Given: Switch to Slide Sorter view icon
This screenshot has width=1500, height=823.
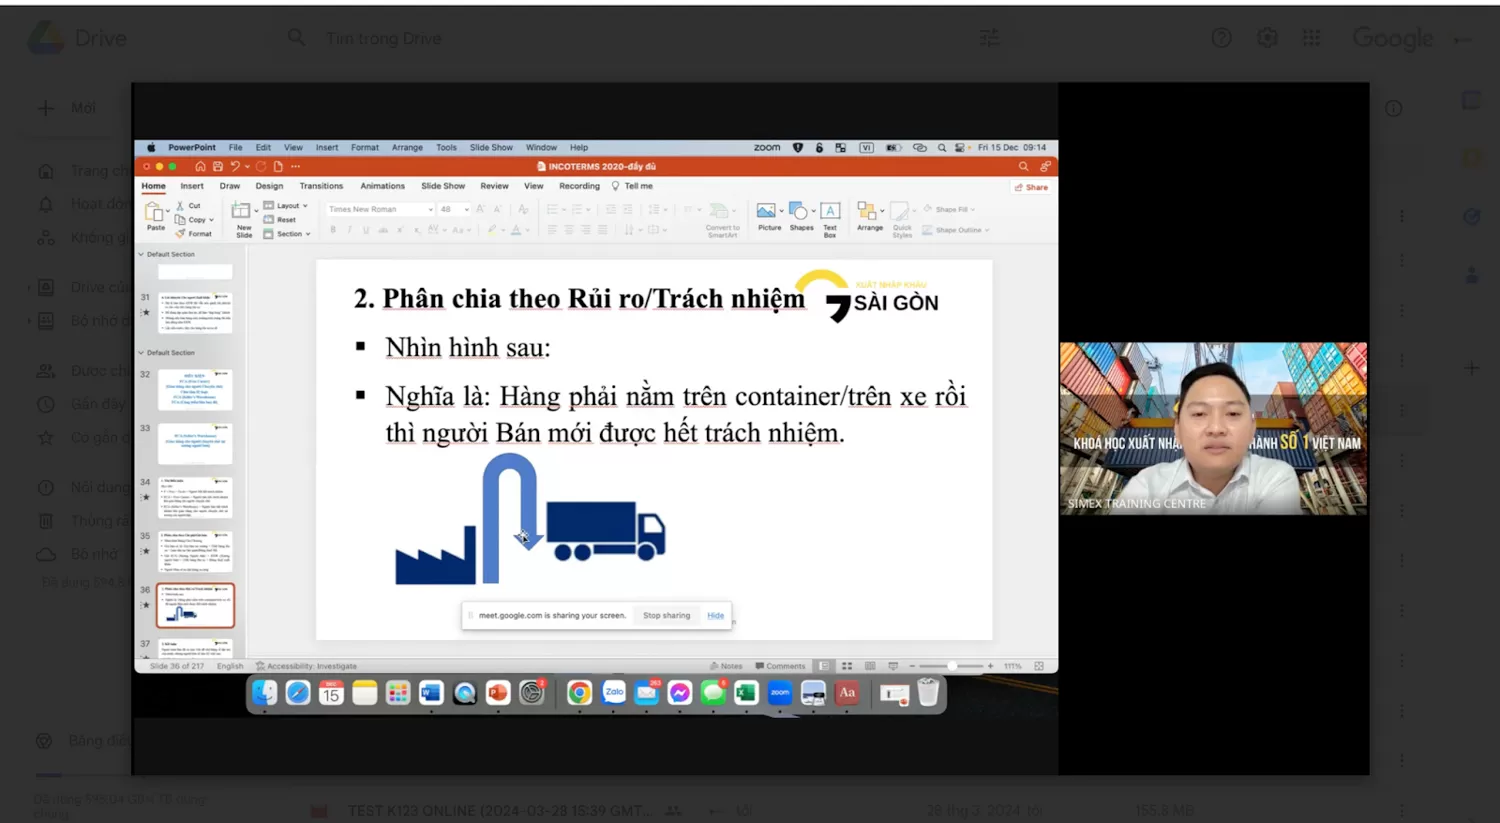Looking at the screenshot, I should pos(847,666).
